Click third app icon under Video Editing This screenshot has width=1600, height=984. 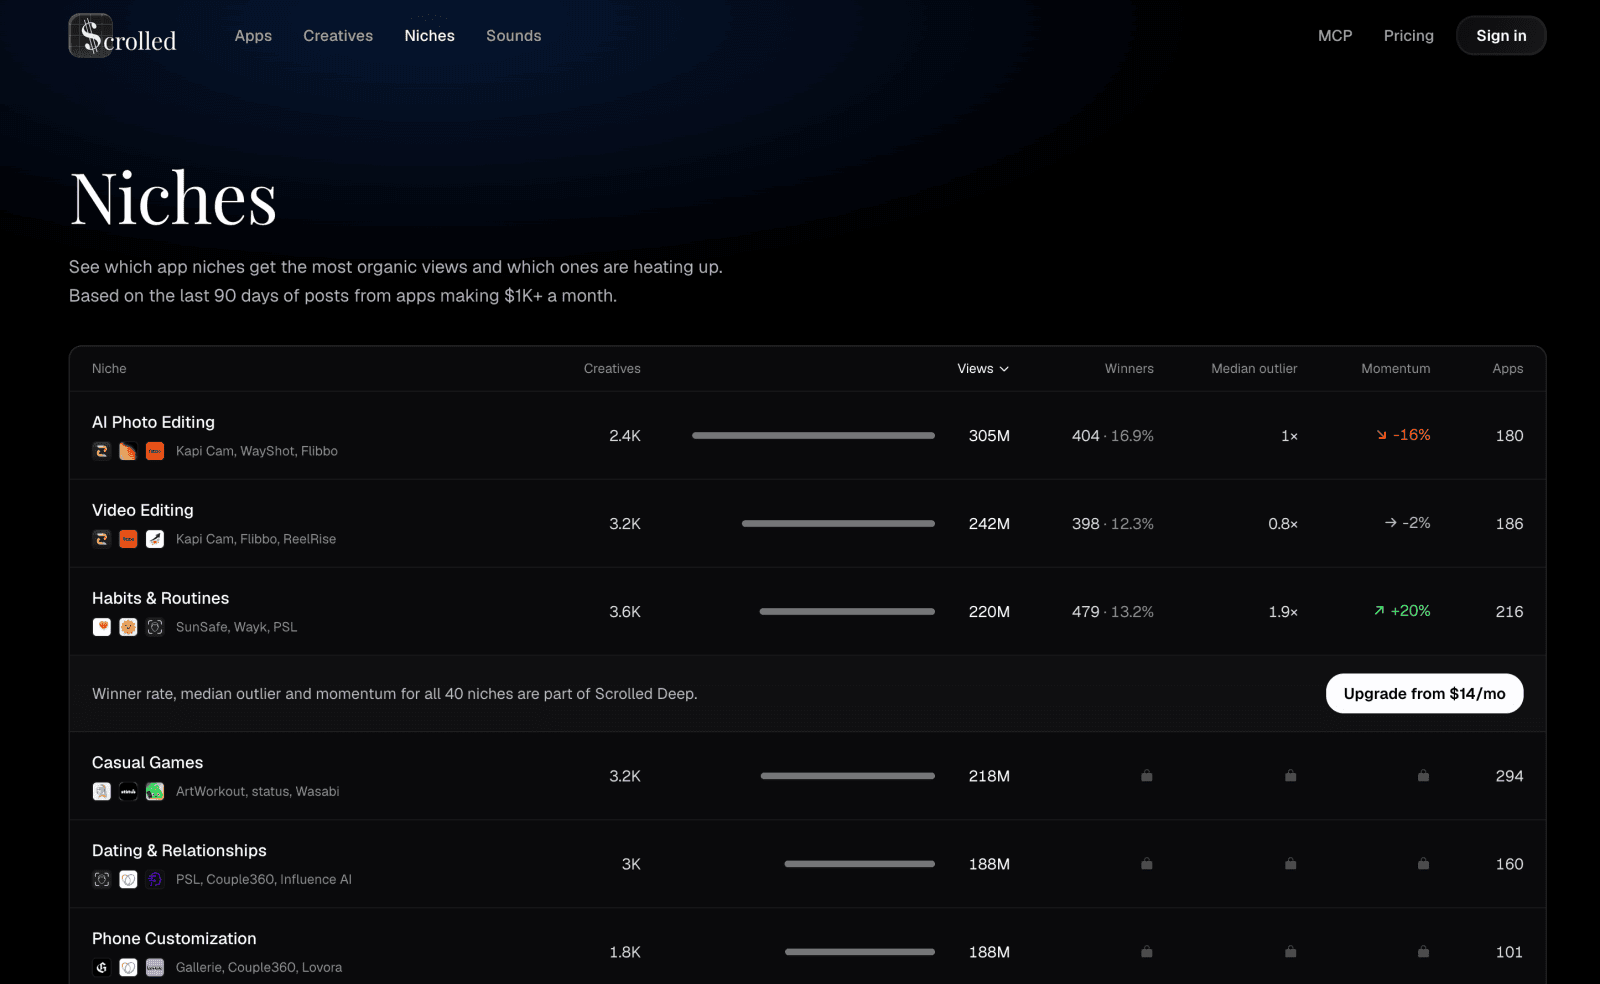pyautogui.click(x=155, y=539)
